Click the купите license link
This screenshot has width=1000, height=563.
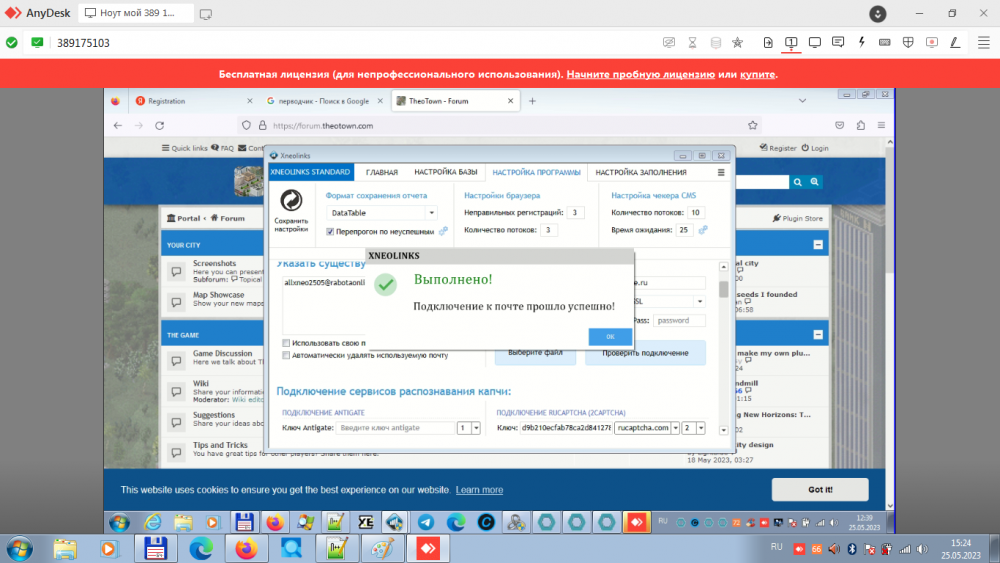pos(758,74)
